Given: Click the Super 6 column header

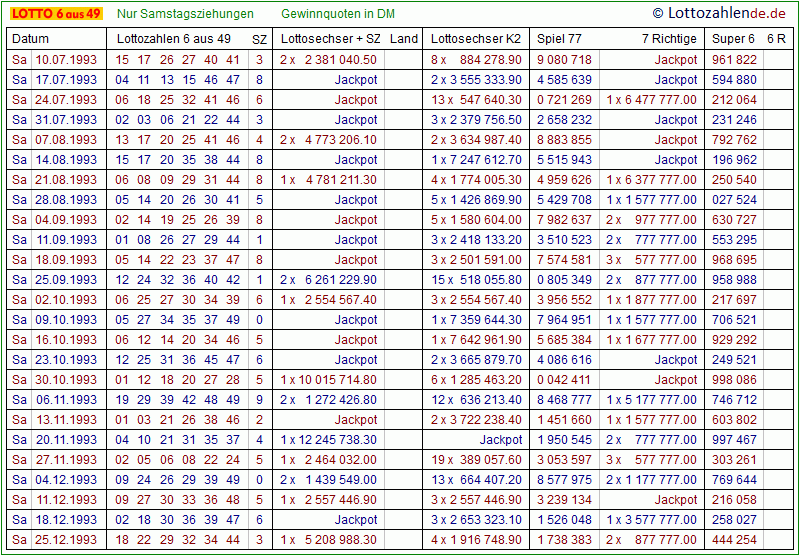Looking at the screenshot, I should coord(733,39).
